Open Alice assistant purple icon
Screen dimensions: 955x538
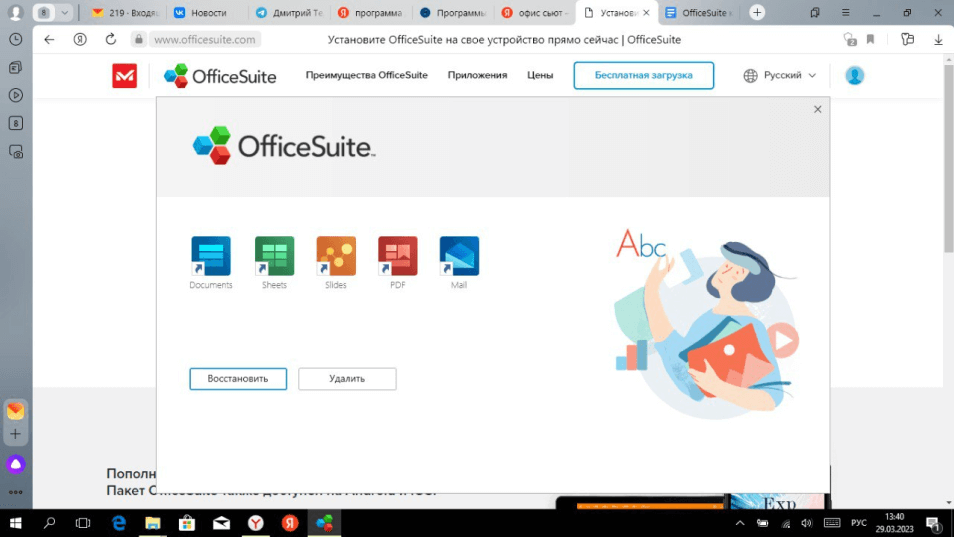click(16, 464)
